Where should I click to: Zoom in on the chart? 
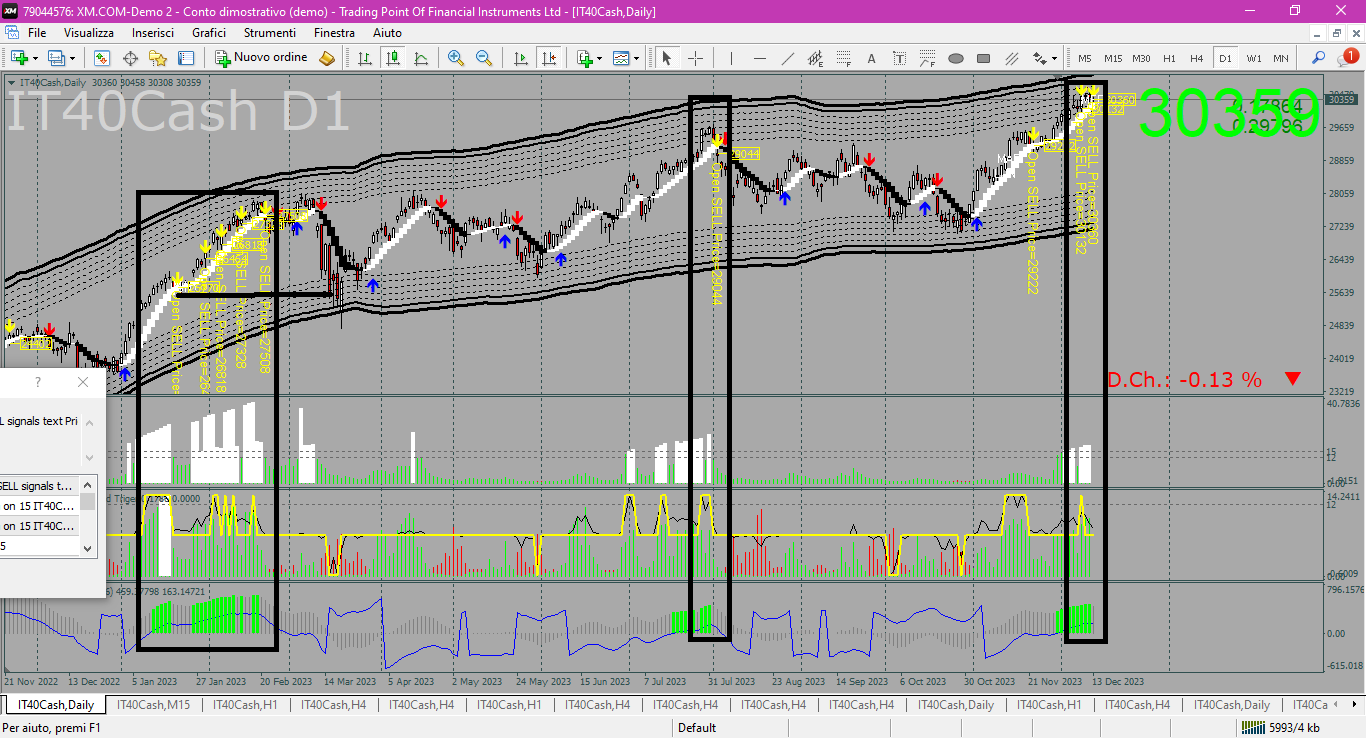[456, 58]
